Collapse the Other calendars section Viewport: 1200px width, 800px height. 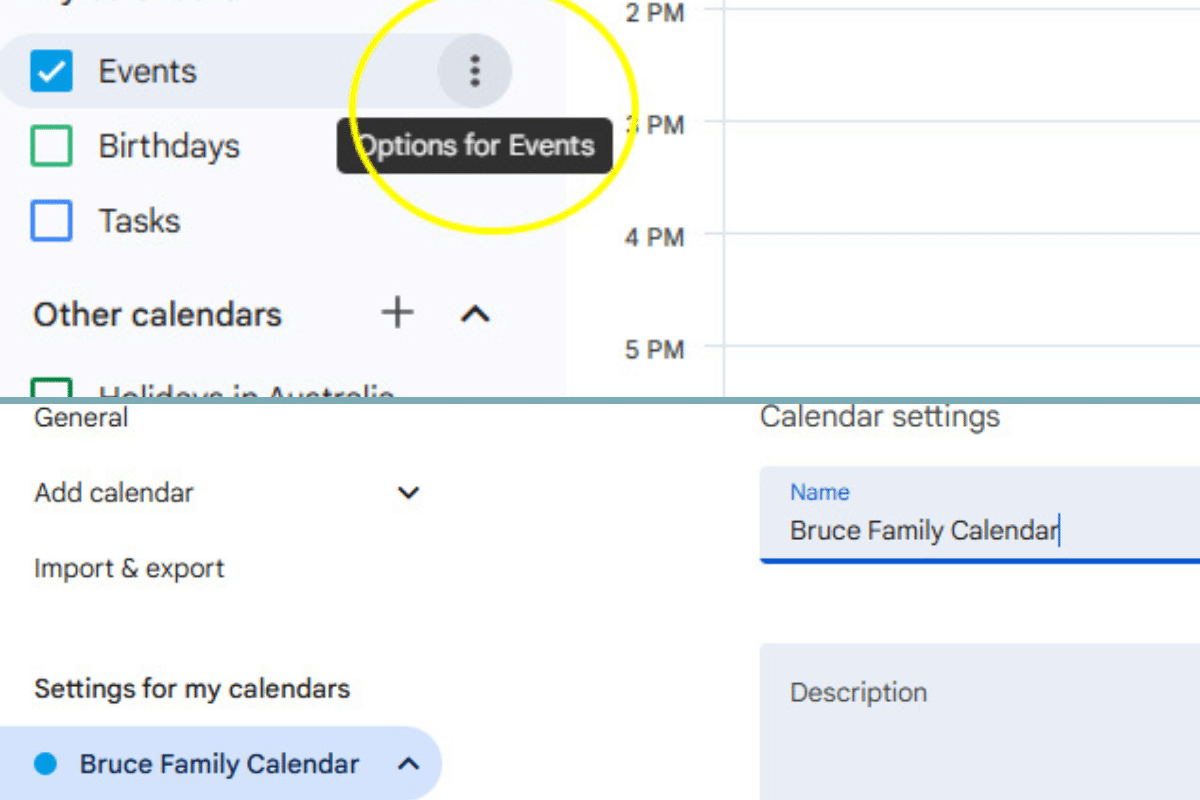click(x=474, y=314)
